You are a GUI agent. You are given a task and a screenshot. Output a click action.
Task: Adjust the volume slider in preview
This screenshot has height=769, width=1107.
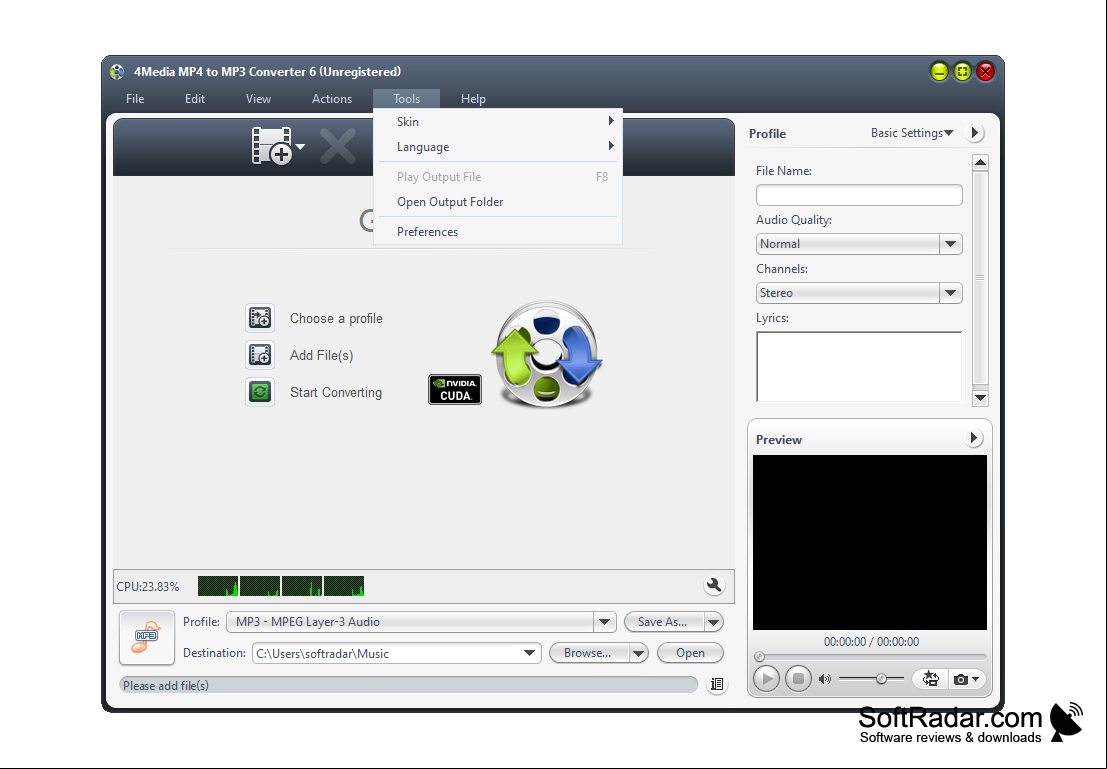pos(873,679)
